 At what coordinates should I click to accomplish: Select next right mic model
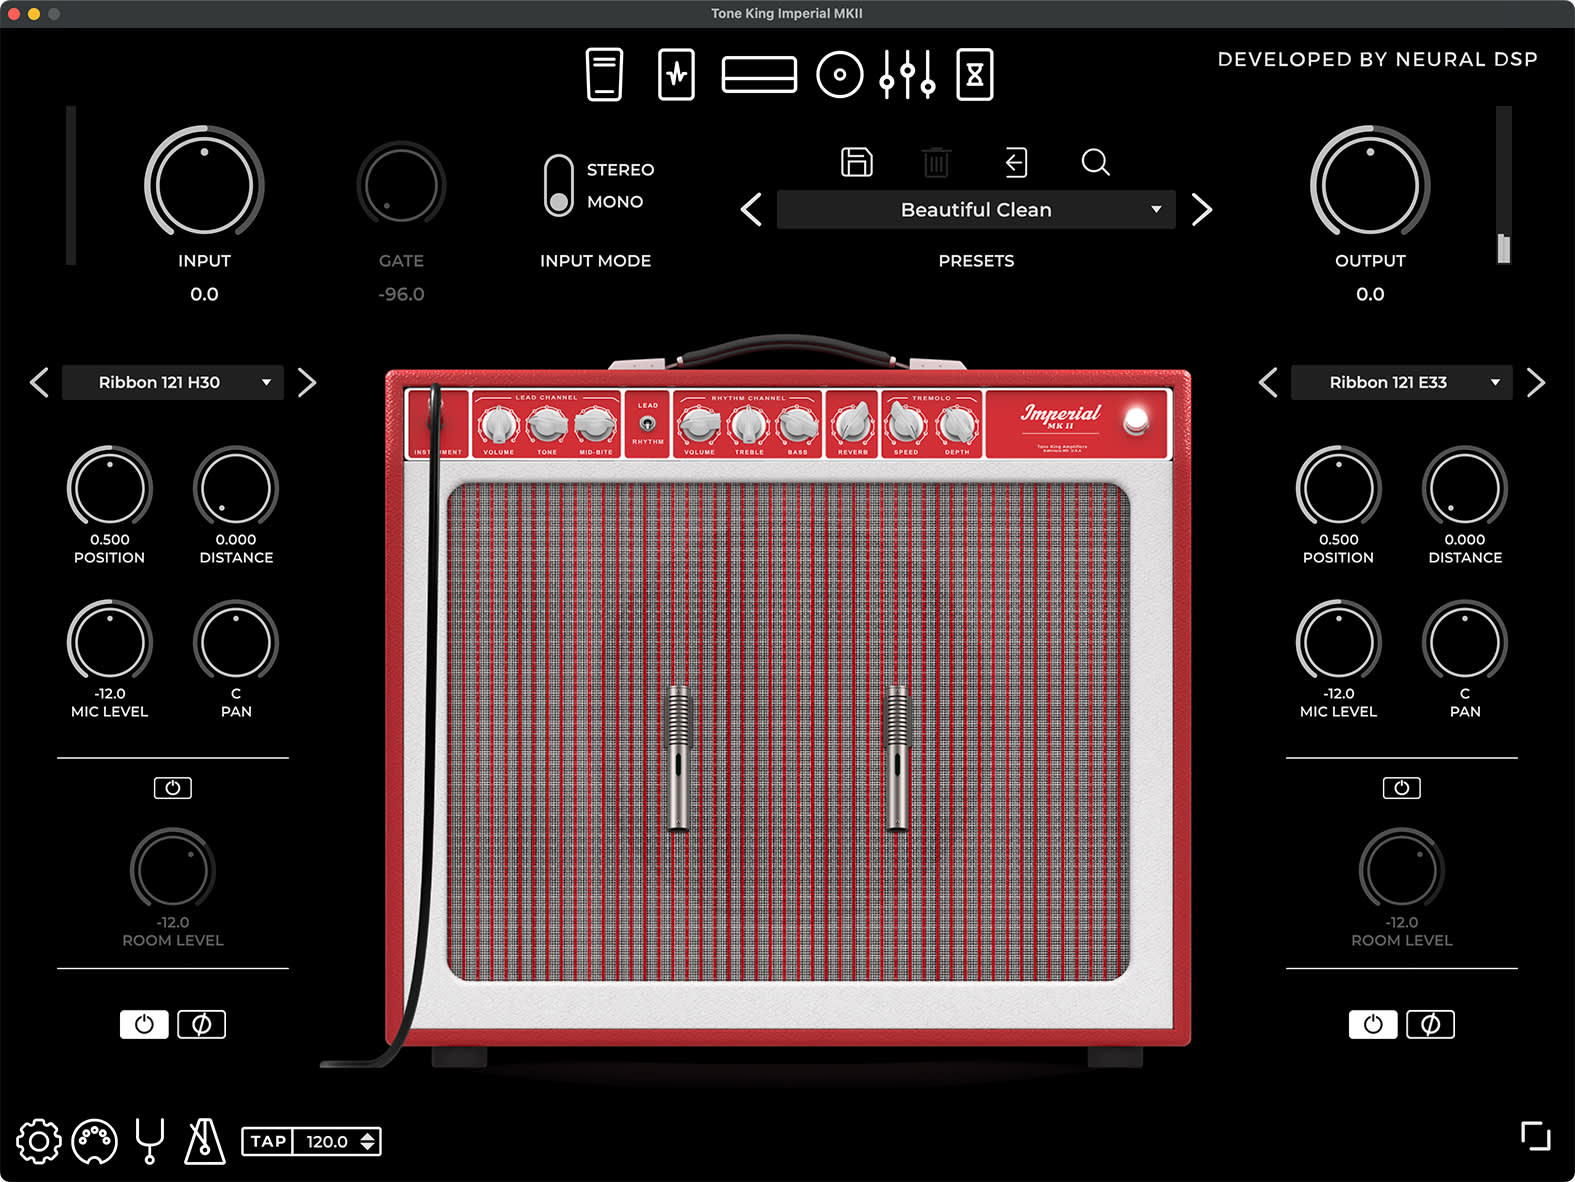(x=1536, y=382)
